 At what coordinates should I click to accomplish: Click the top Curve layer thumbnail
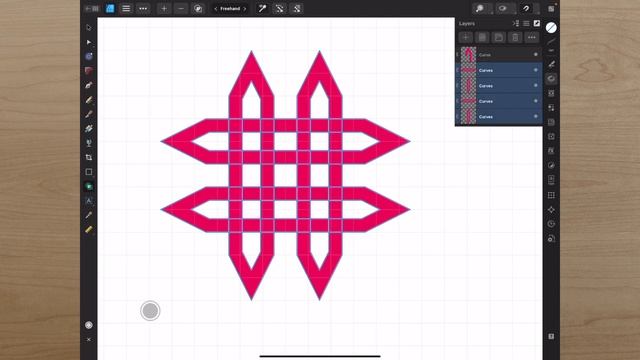pyautogui.click(x=469, y=55)
